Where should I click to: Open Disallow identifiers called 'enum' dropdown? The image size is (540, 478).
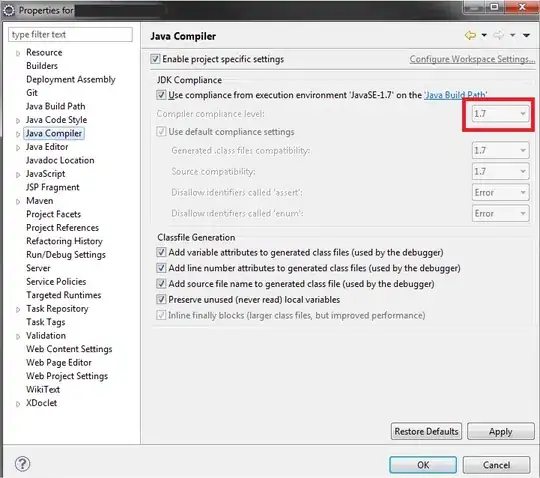pyautogui.click(x=500, y=214)
